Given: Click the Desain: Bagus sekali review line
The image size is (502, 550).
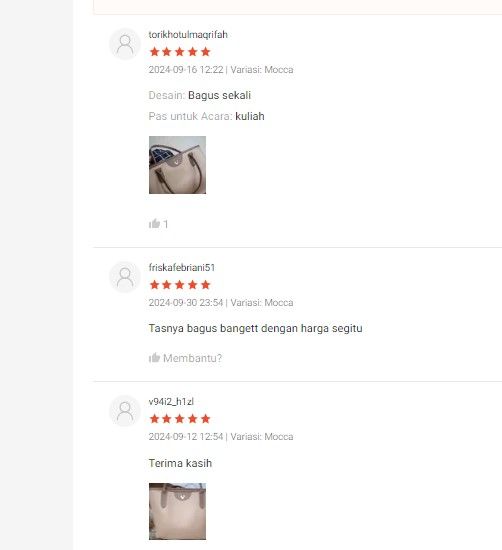Looking at the screenshot, I should [x=200, y=95].
